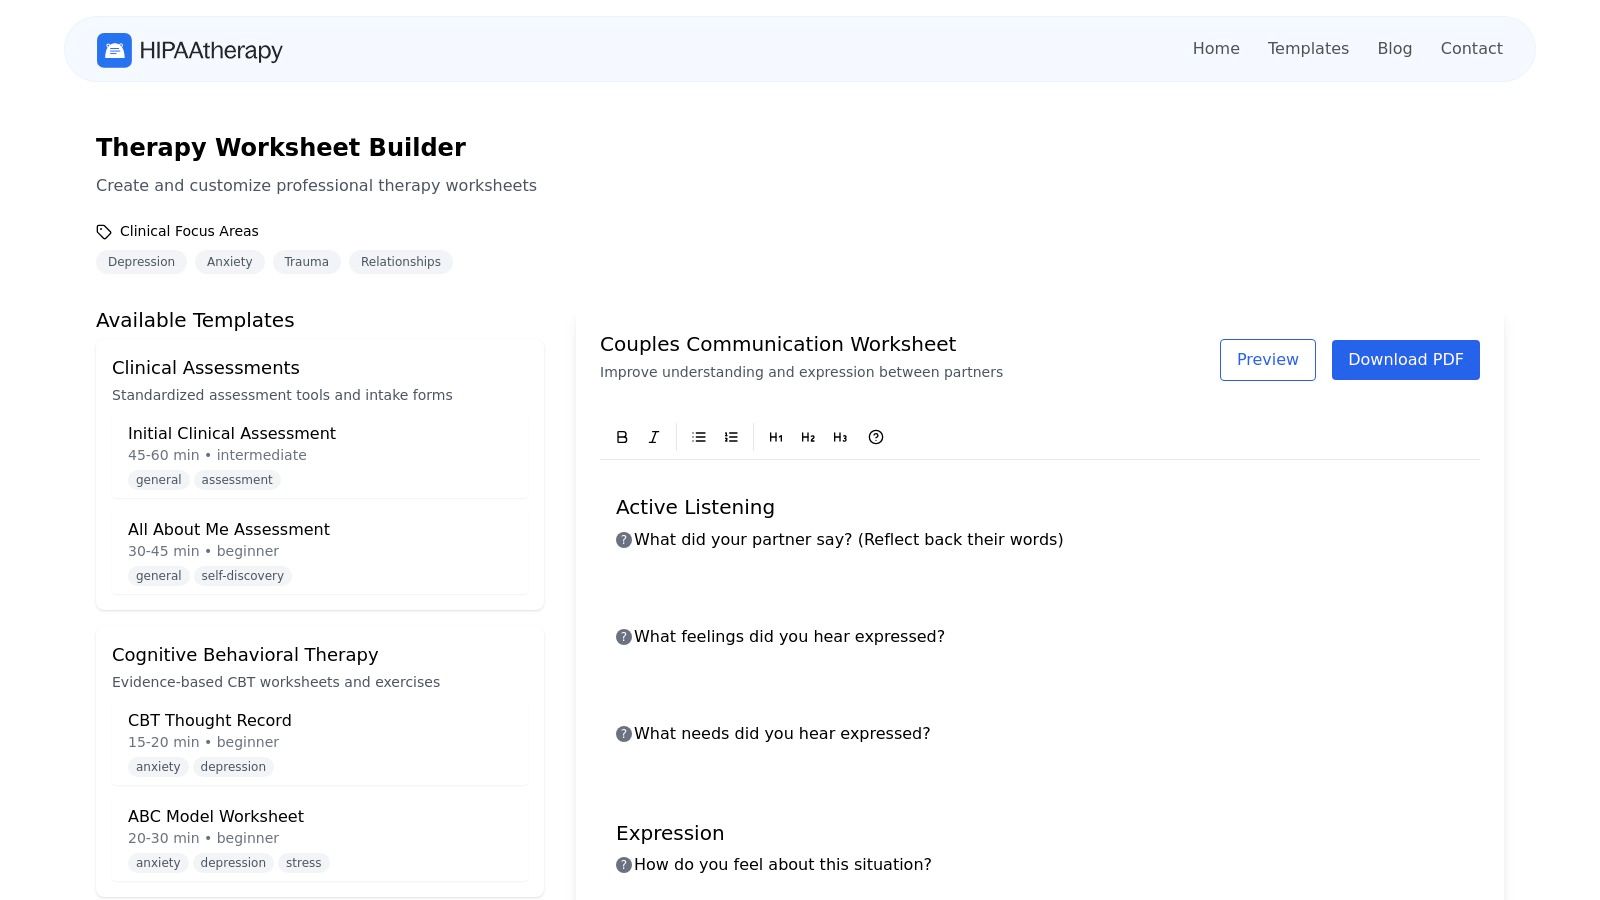
Task: Download the worksheet as PDF
Action: click(1405, 360)
